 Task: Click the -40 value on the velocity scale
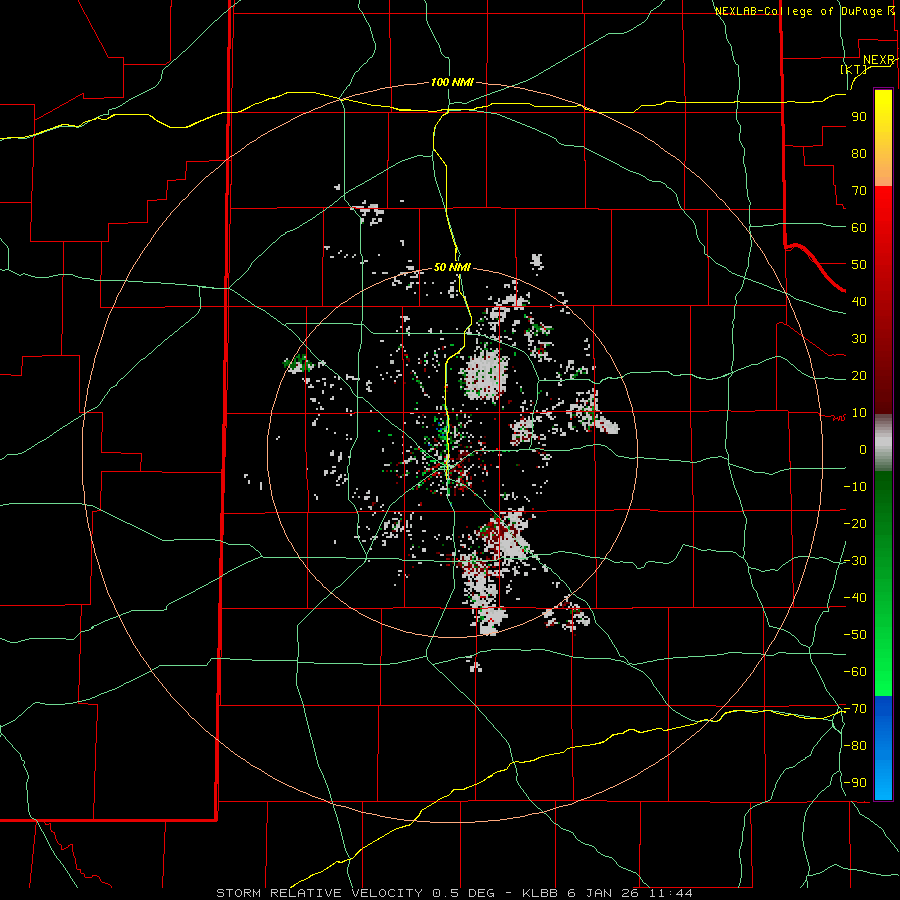[855, 598]
